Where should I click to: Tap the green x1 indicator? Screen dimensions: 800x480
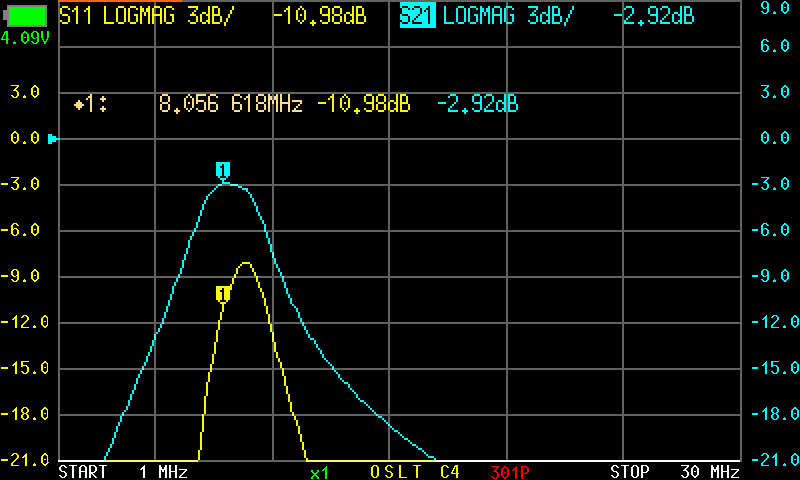[x=319, y=473]
